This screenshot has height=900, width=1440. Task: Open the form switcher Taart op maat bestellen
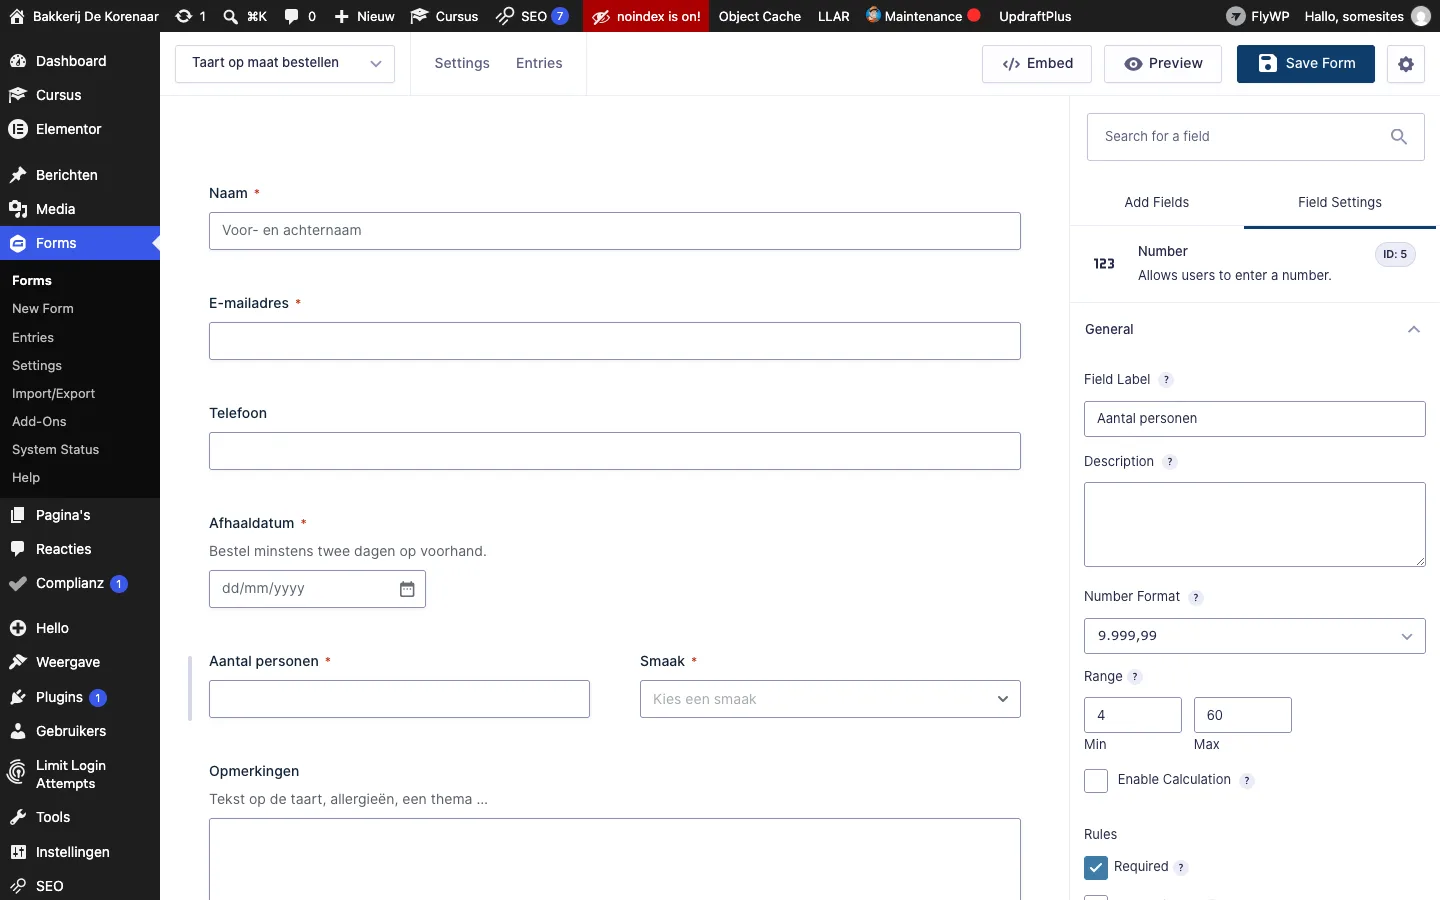pos(285,63)
